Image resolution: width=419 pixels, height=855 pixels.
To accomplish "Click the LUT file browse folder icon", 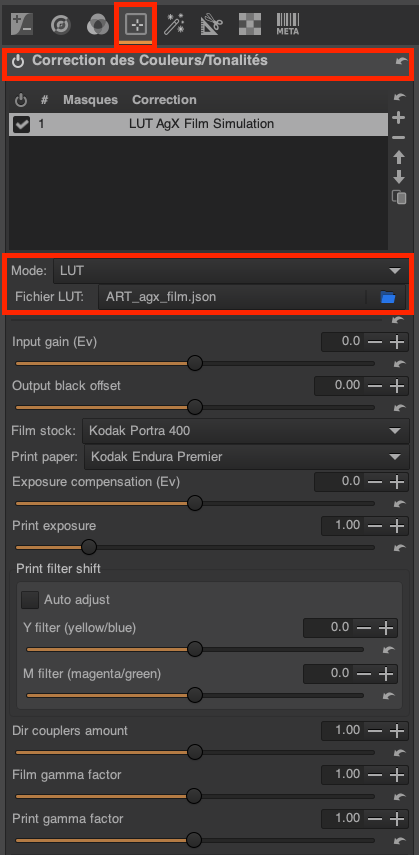I will pos(387,297).
